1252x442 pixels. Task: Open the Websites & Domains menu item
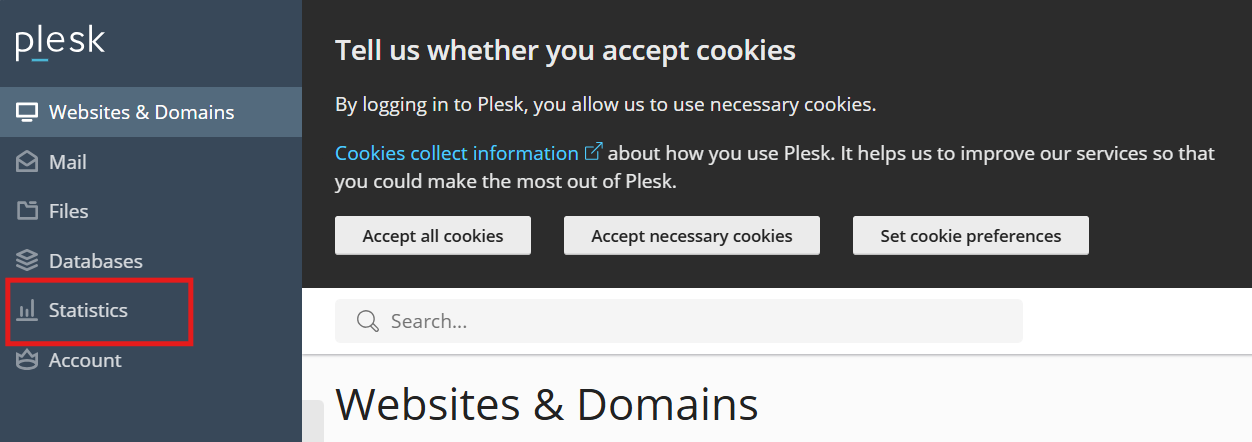151,112
